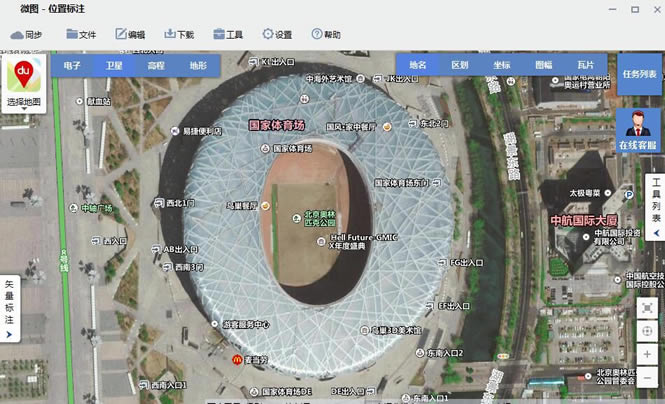Viewport: 665px width, 404px height.
Task: Select the 地名 place-name tab
Action: tap(418, 65)
